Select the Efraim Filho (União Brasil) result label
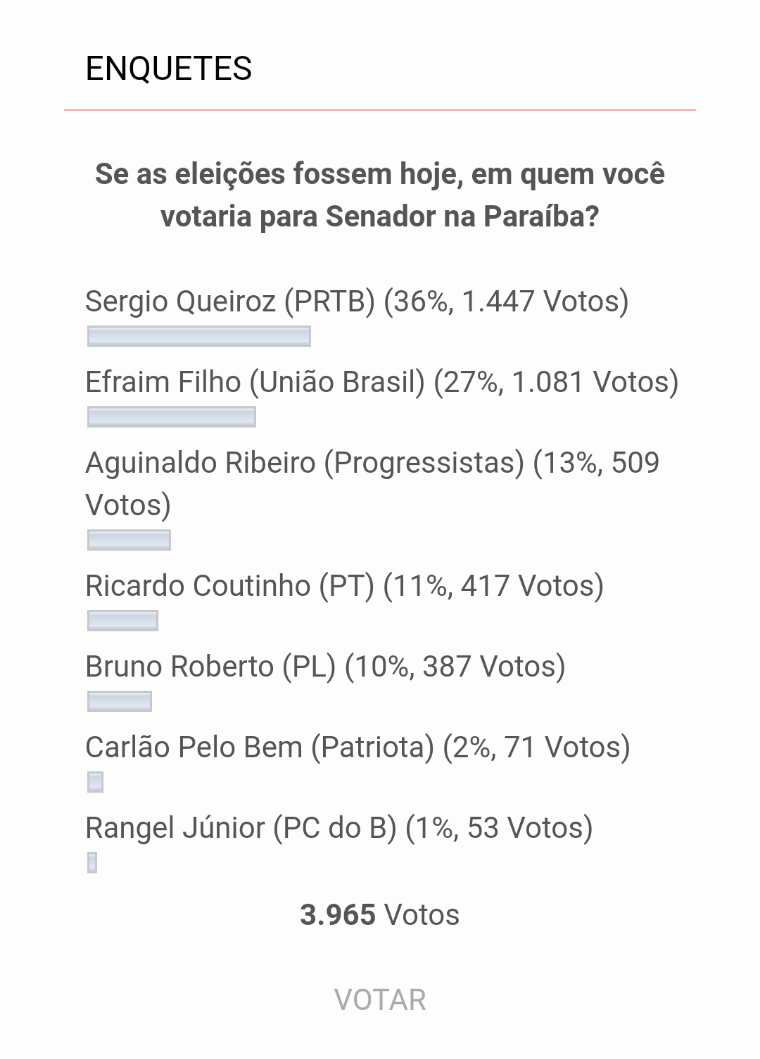The height and width of the screenshot is (1059, 760). click(x=382, y=383)
